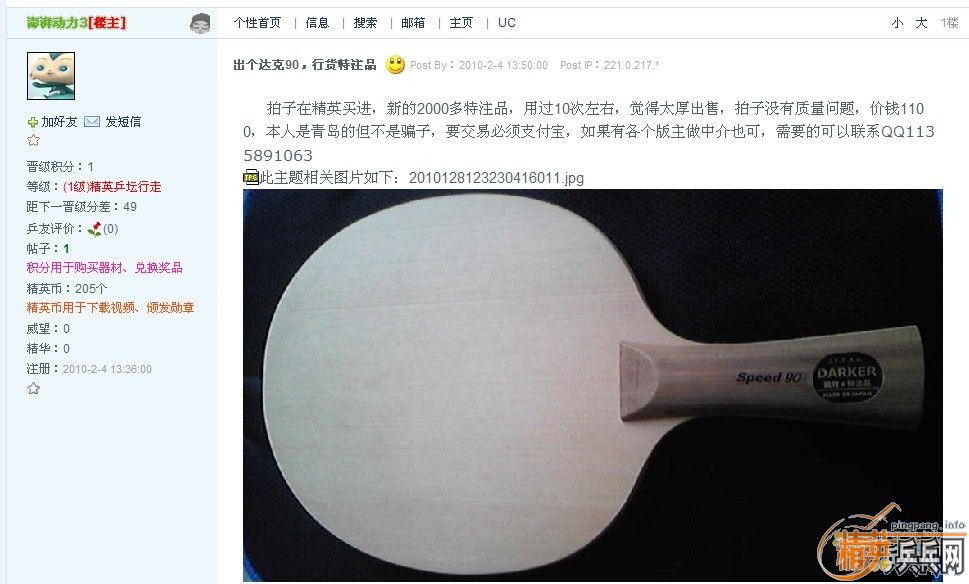
Task: Click the JPG file icon before attachment text
Action: click(x=251, y=177)
